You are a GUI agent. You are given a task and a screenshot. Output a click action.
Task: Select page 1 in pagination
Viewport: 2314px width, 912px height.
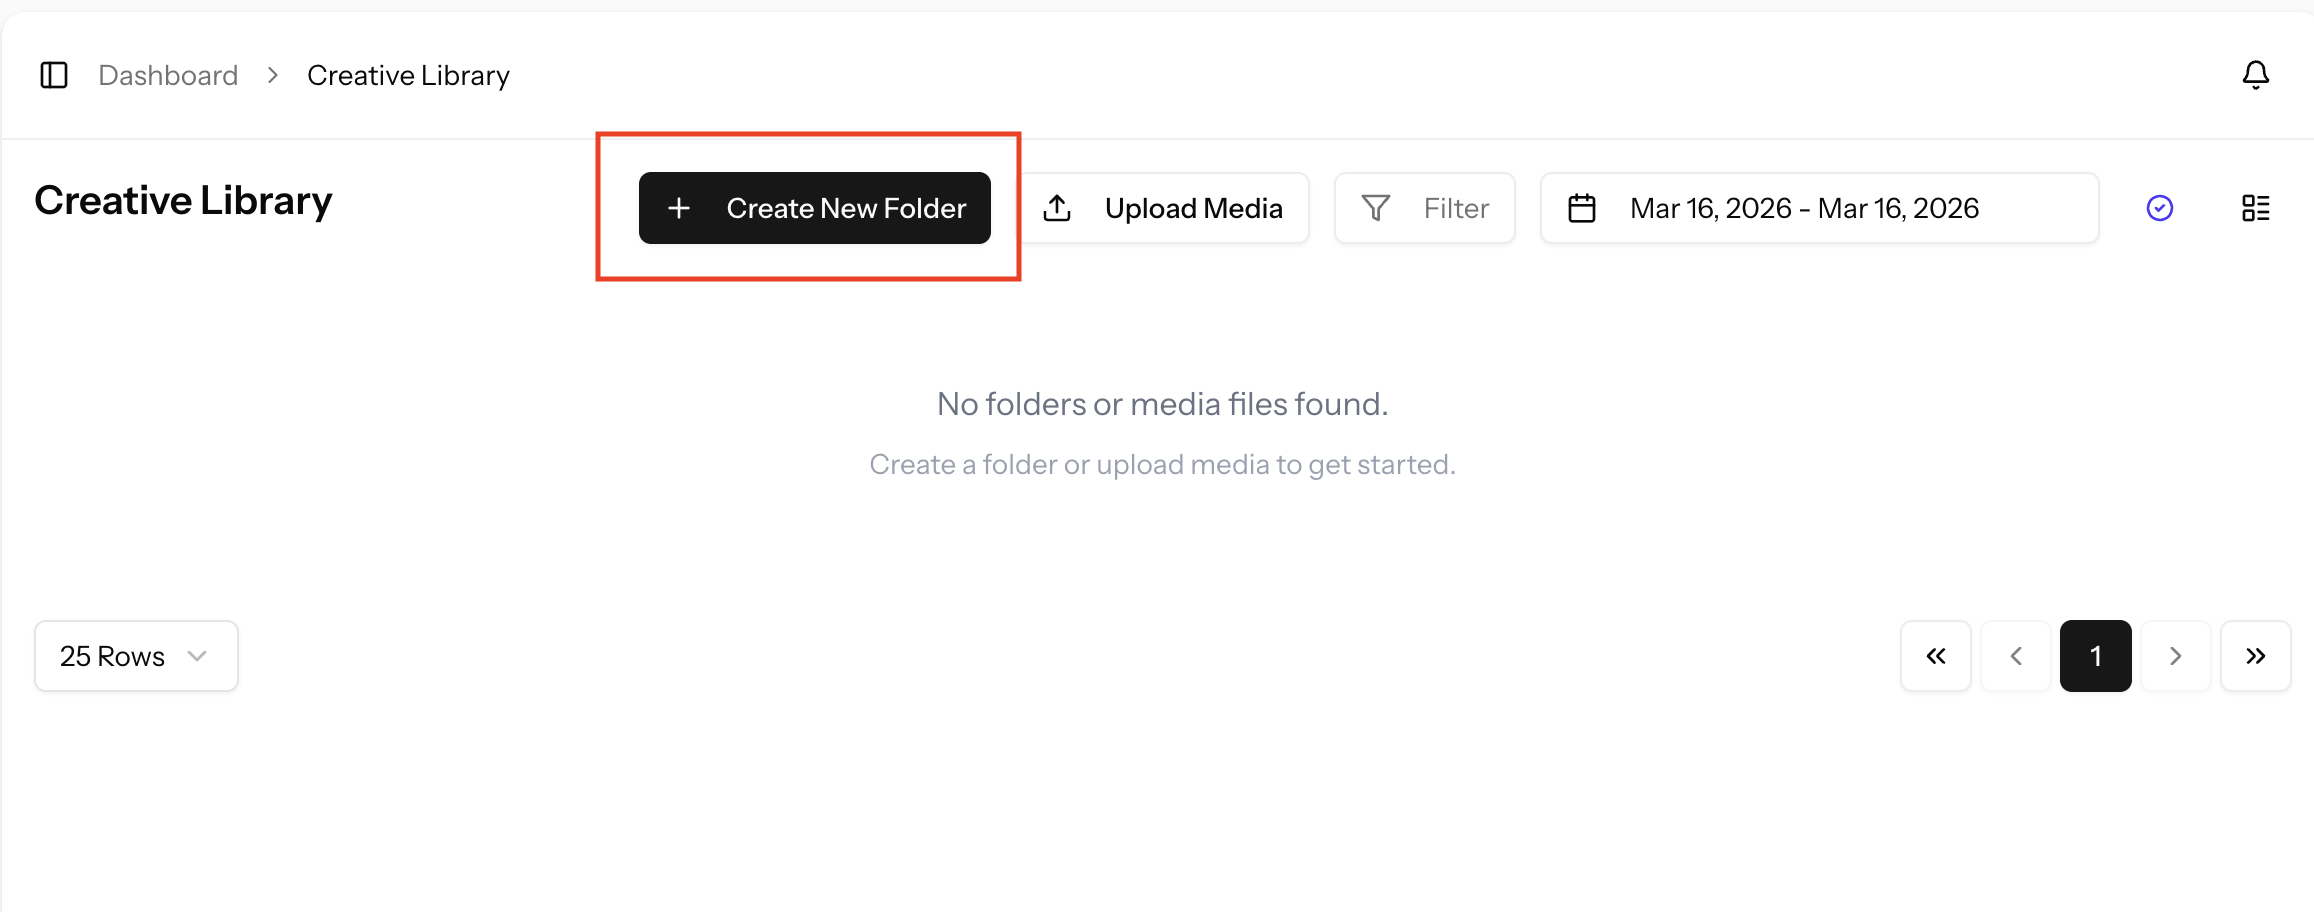coord(2096,655)
